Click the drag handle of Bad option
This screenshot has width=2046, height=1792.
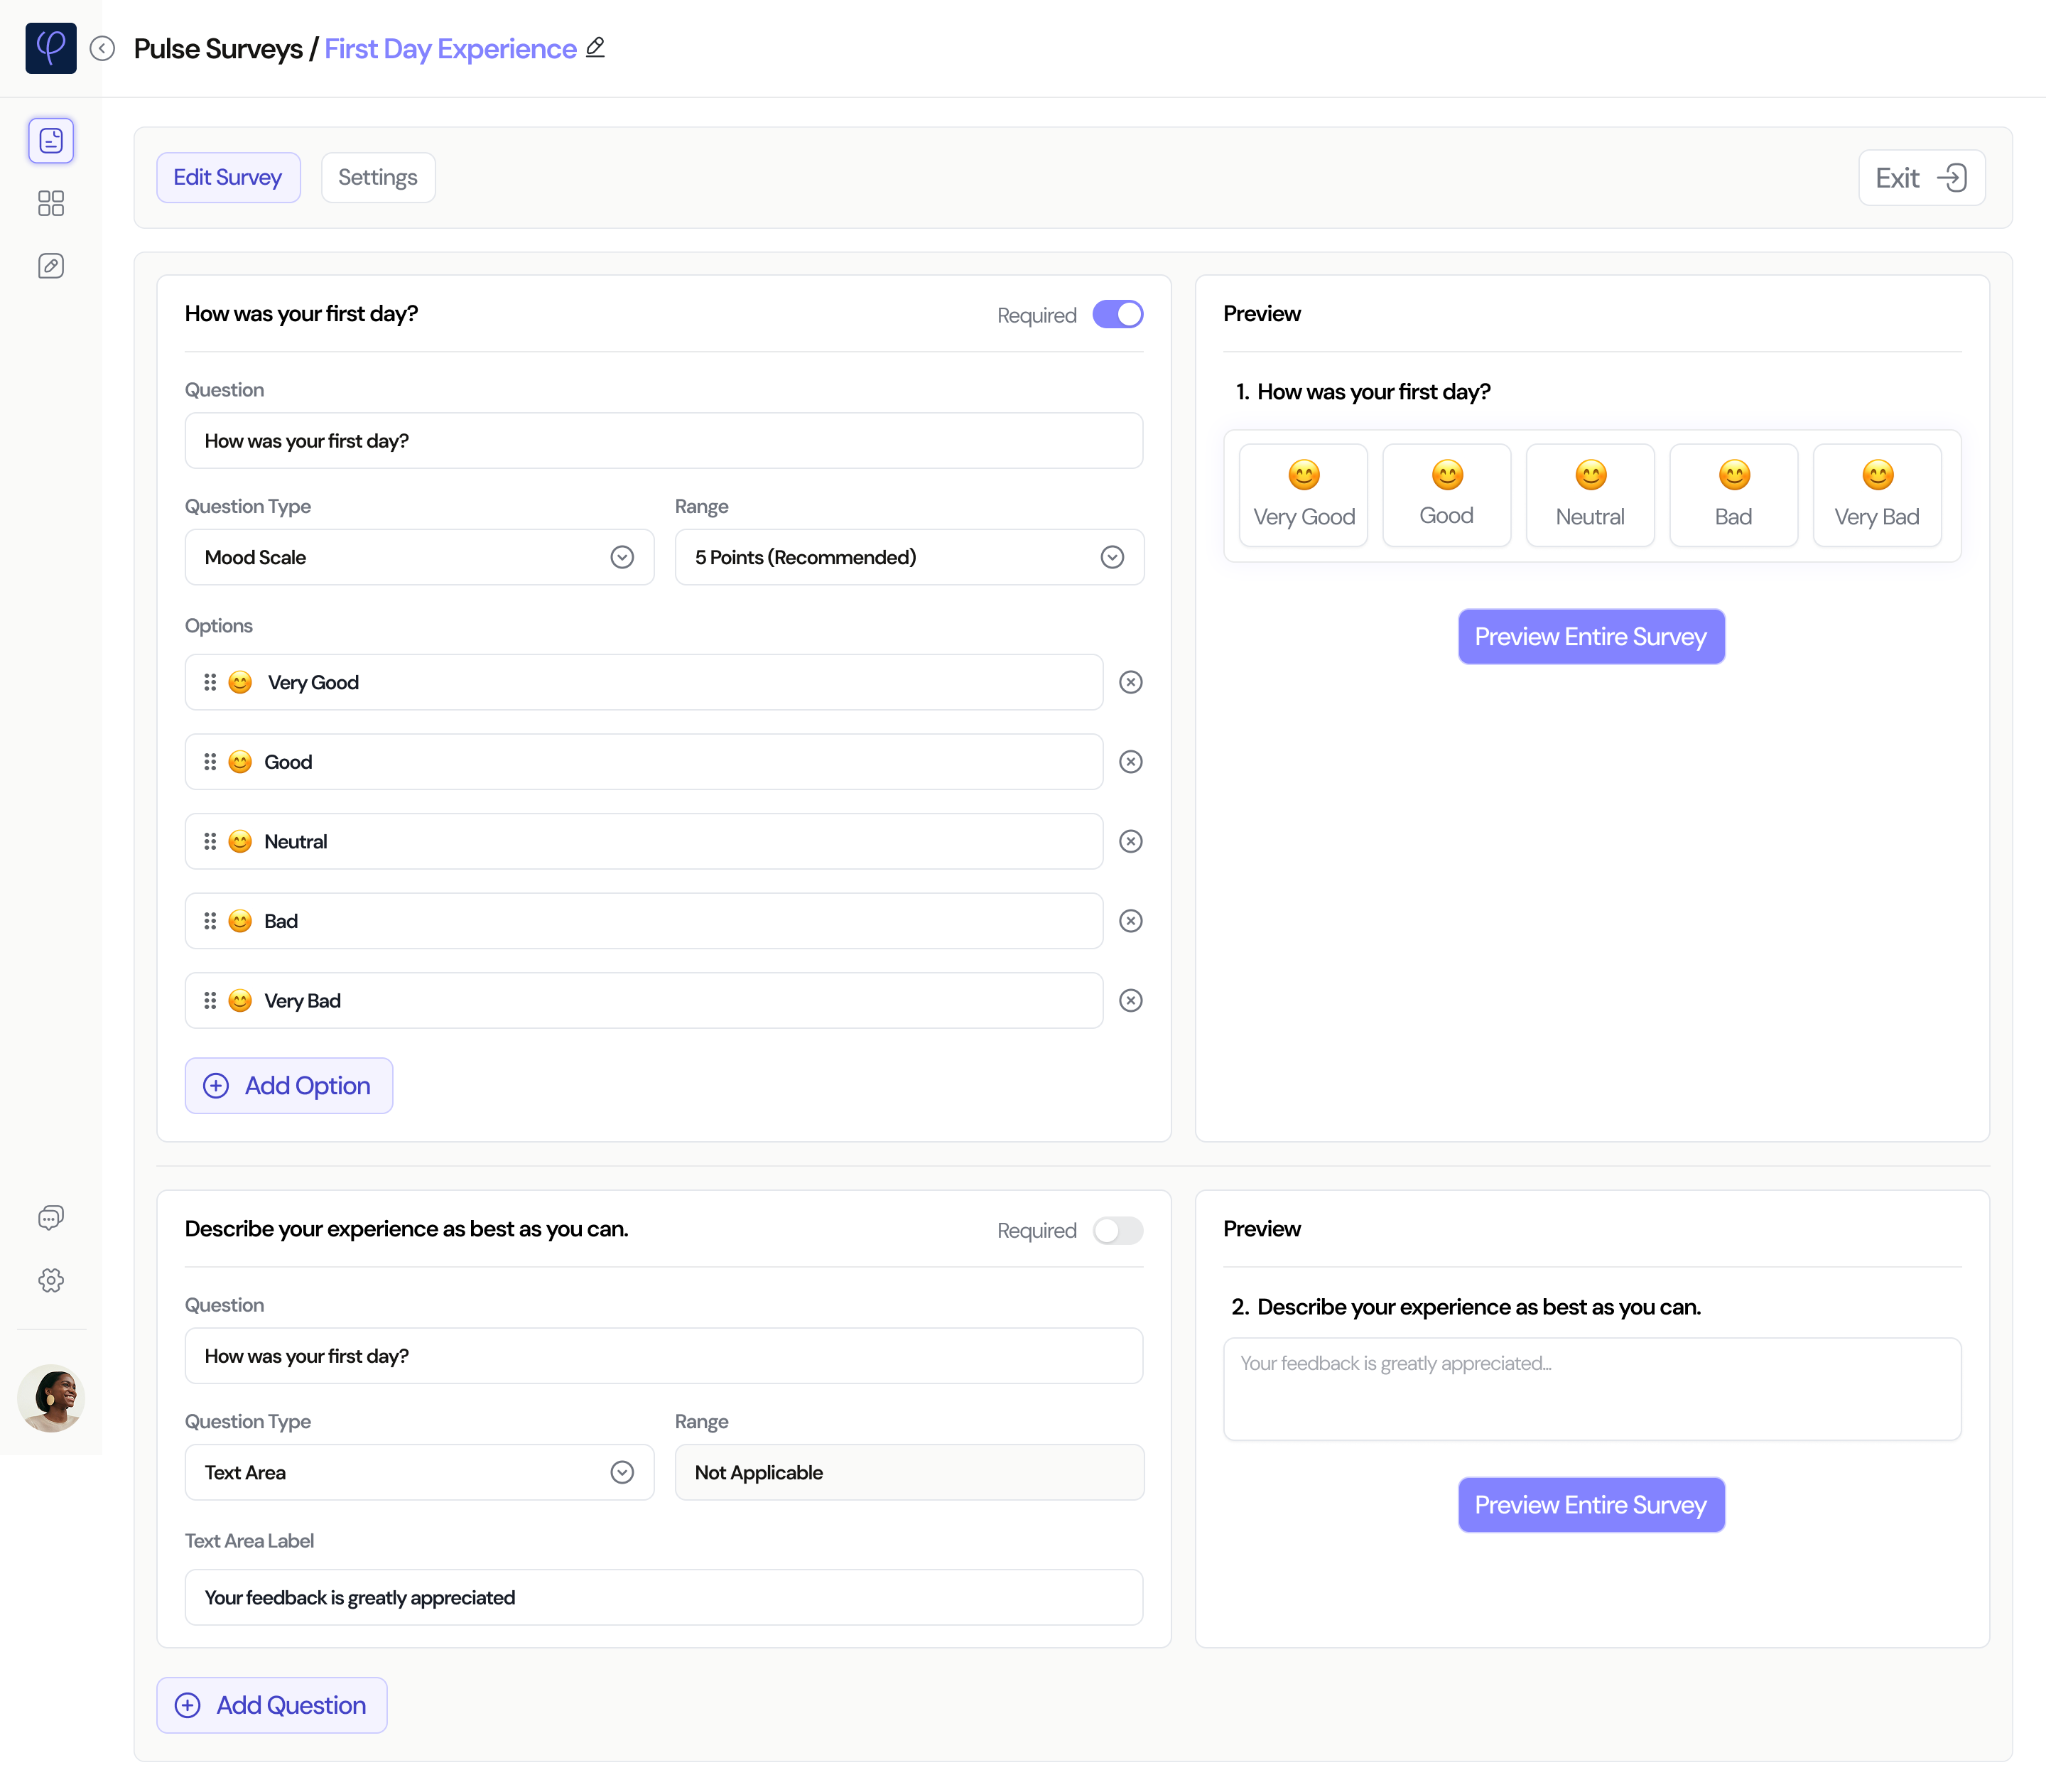[x=210, y=921]
